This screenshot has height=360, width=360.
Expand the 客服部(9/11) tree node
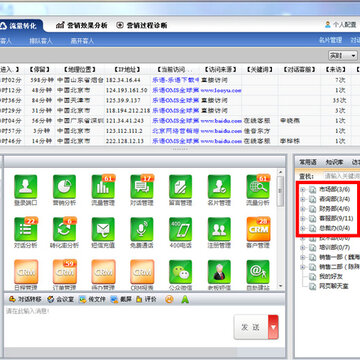tap(303, 219)
